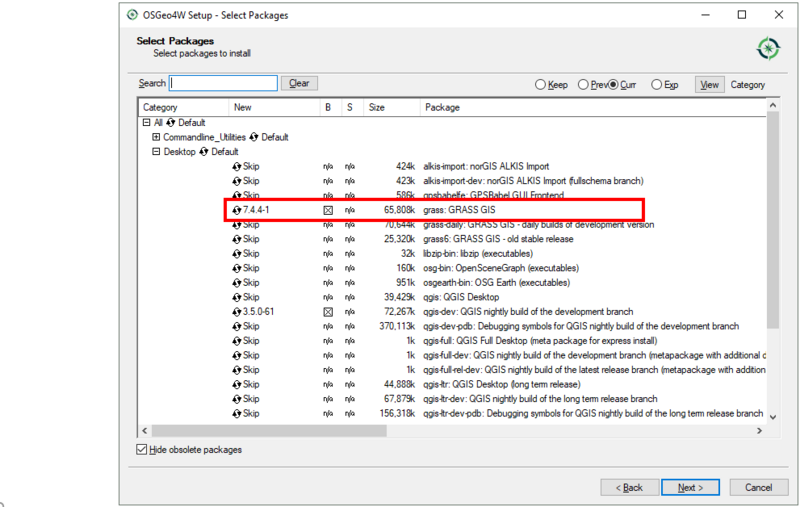The image size is (800, 507).
Task: Click the cycle icon for grass GRASS GIS
Action: click(x=237, y=211)
